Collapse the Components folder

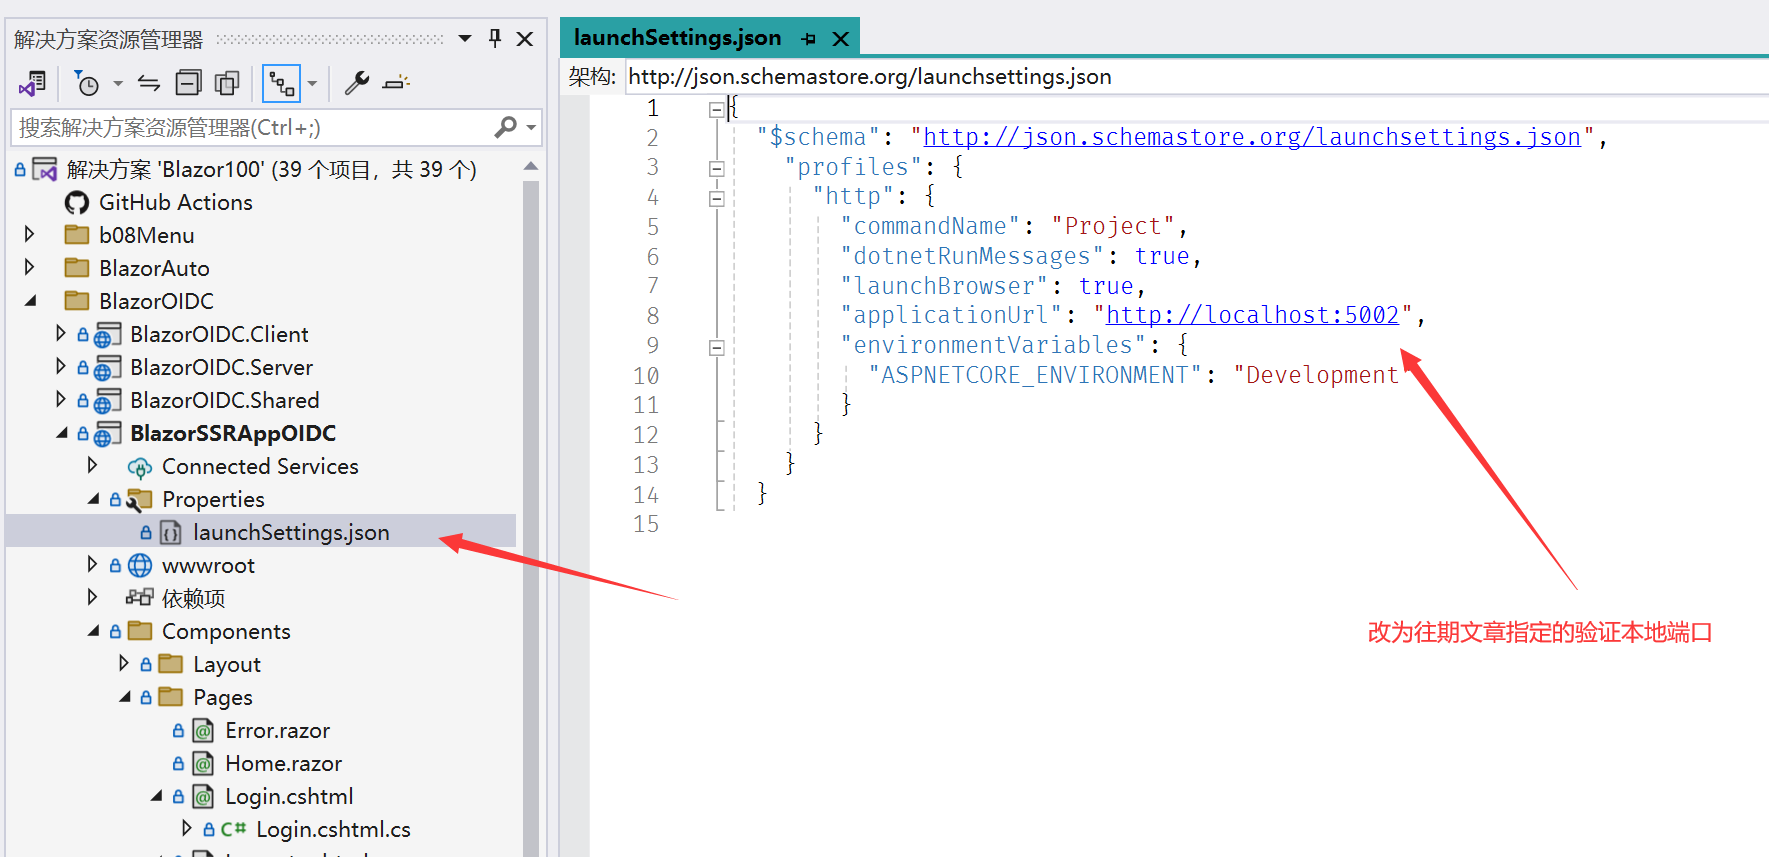pos(93,630)
